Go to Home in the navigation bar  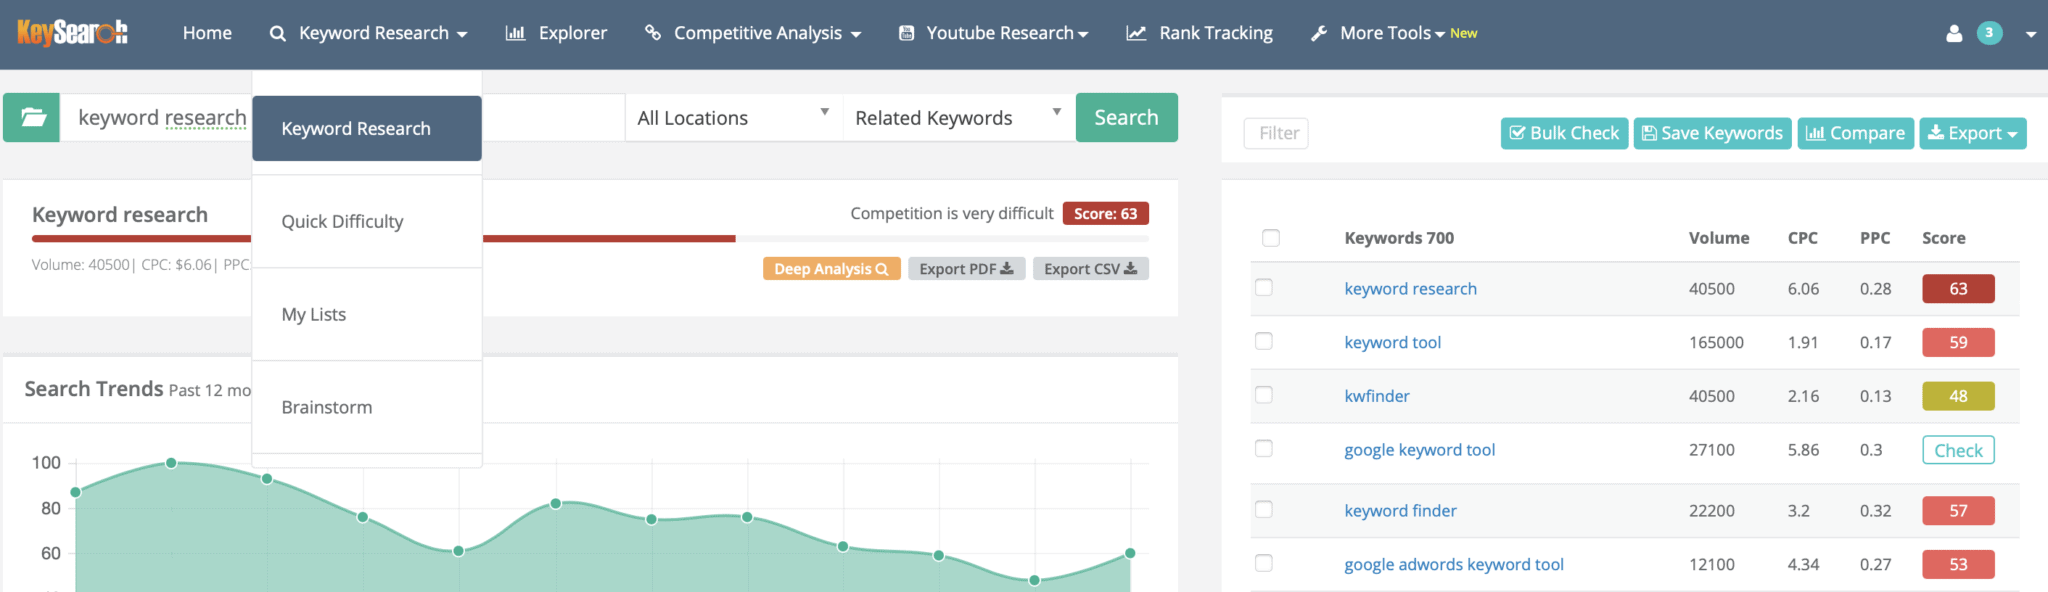207,33
